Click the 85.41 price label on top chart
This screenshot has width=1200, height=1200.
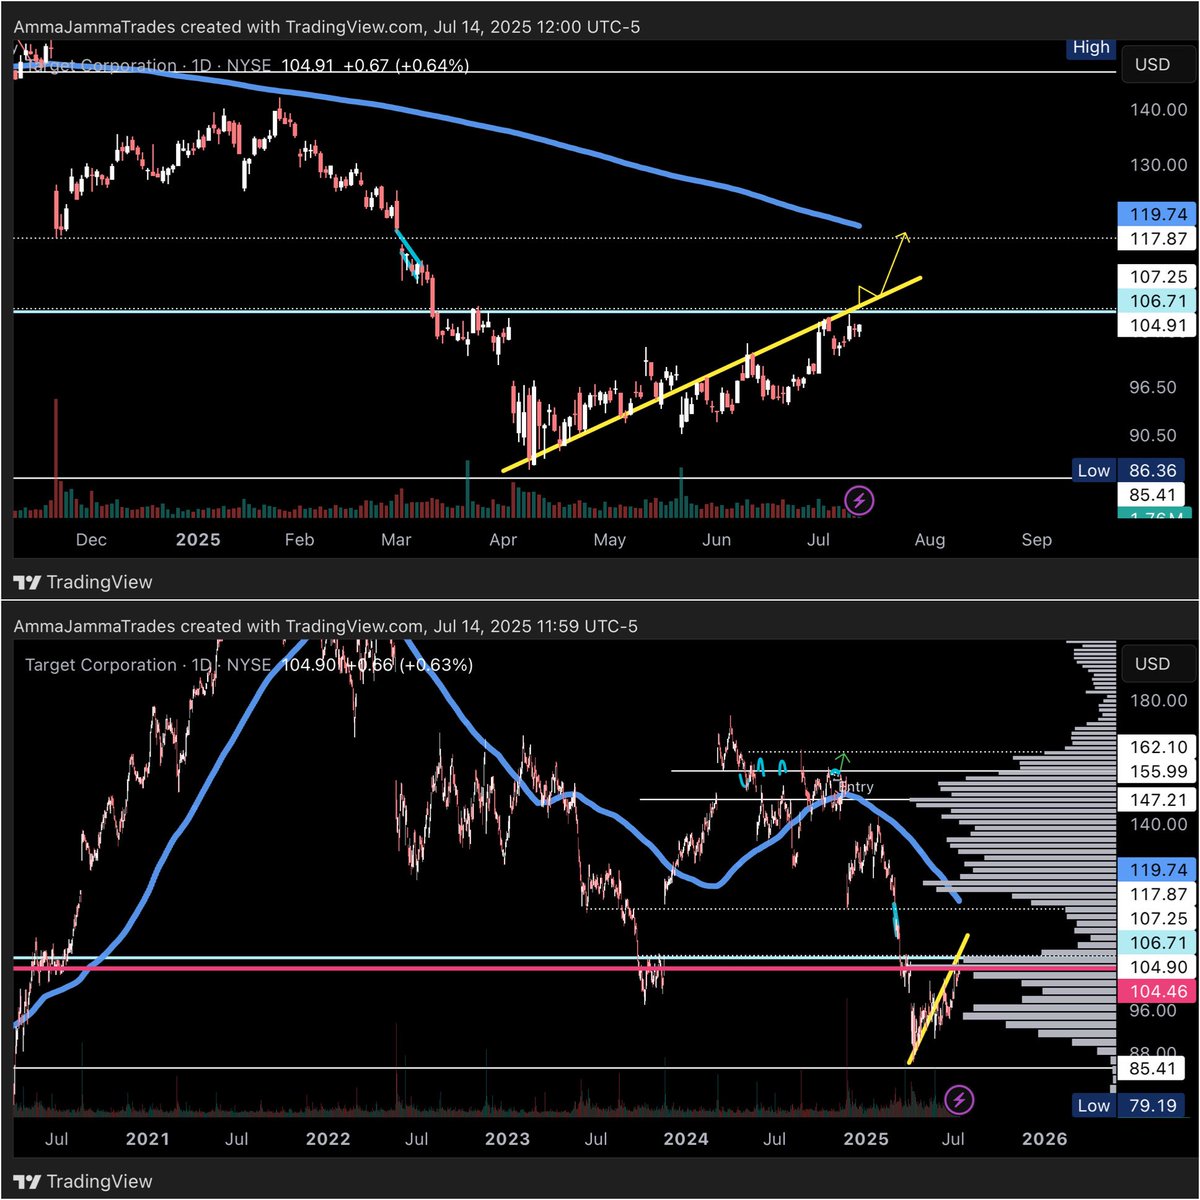pos(1151,495)
